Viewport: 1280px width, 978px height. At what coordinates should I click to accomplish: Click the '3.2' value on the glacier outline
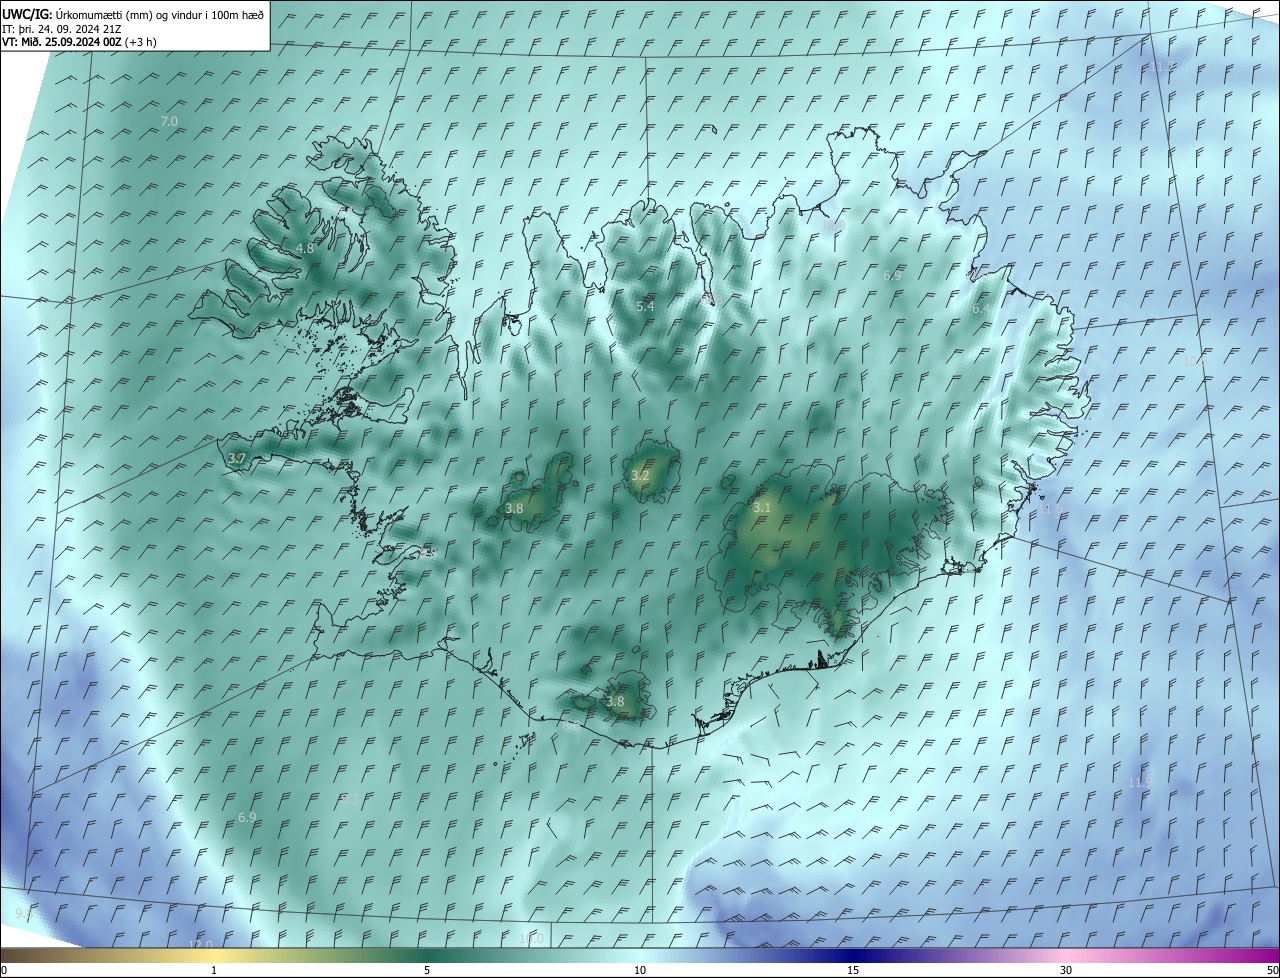pyautogui.click(x=640, y=475)
